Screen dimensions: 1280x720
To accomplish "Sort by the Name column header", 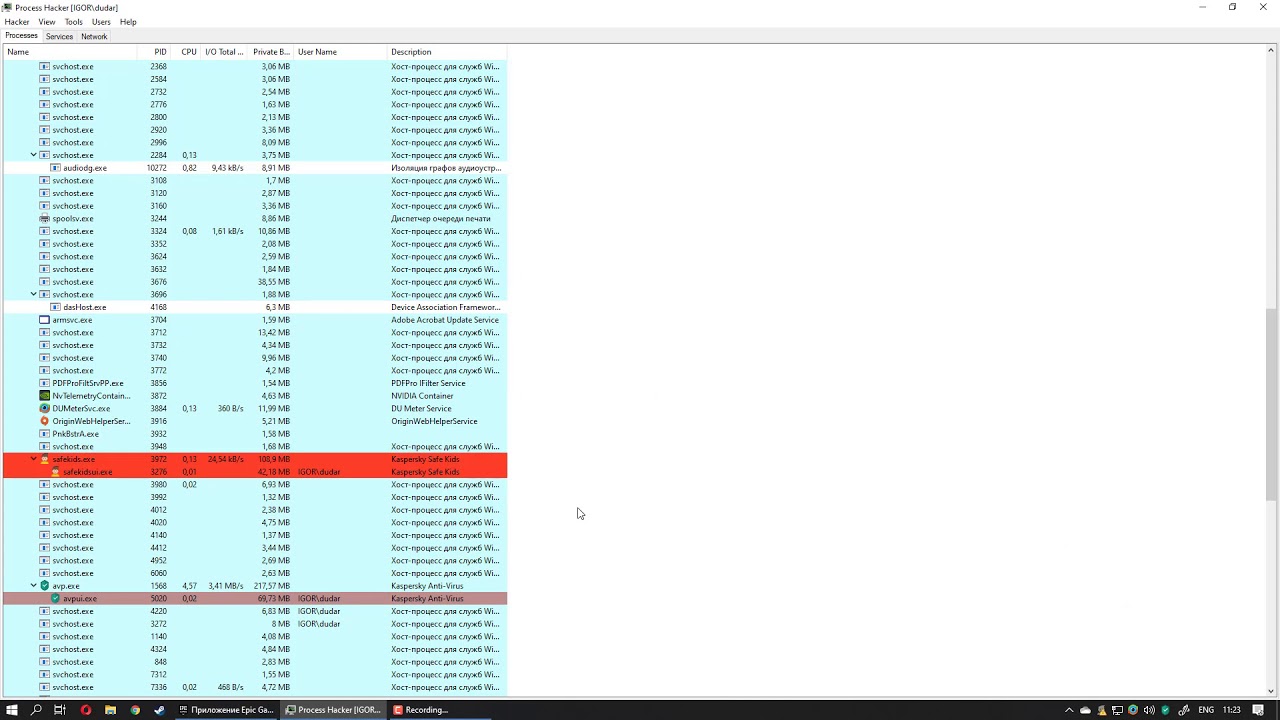I will pyautogui.click(x=70, y=52).
